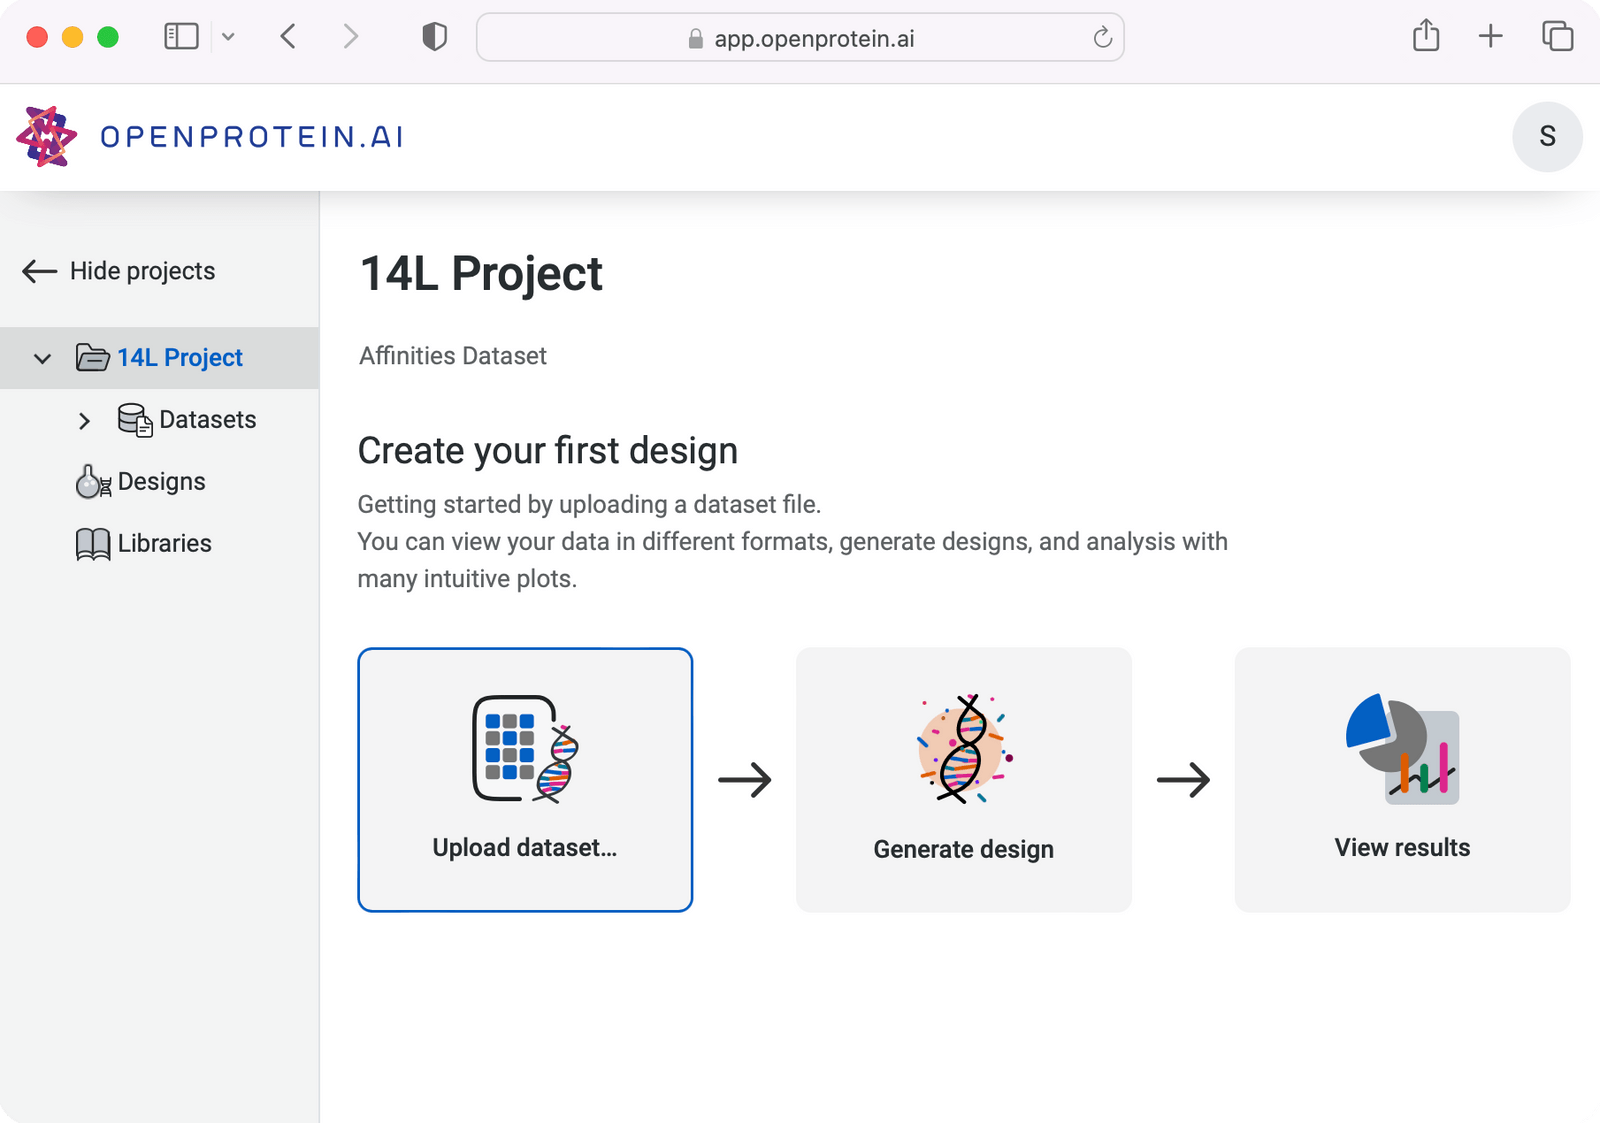Open the View results card
This screenshot has height=1123, width=1600.
[x=1401, y=780]
